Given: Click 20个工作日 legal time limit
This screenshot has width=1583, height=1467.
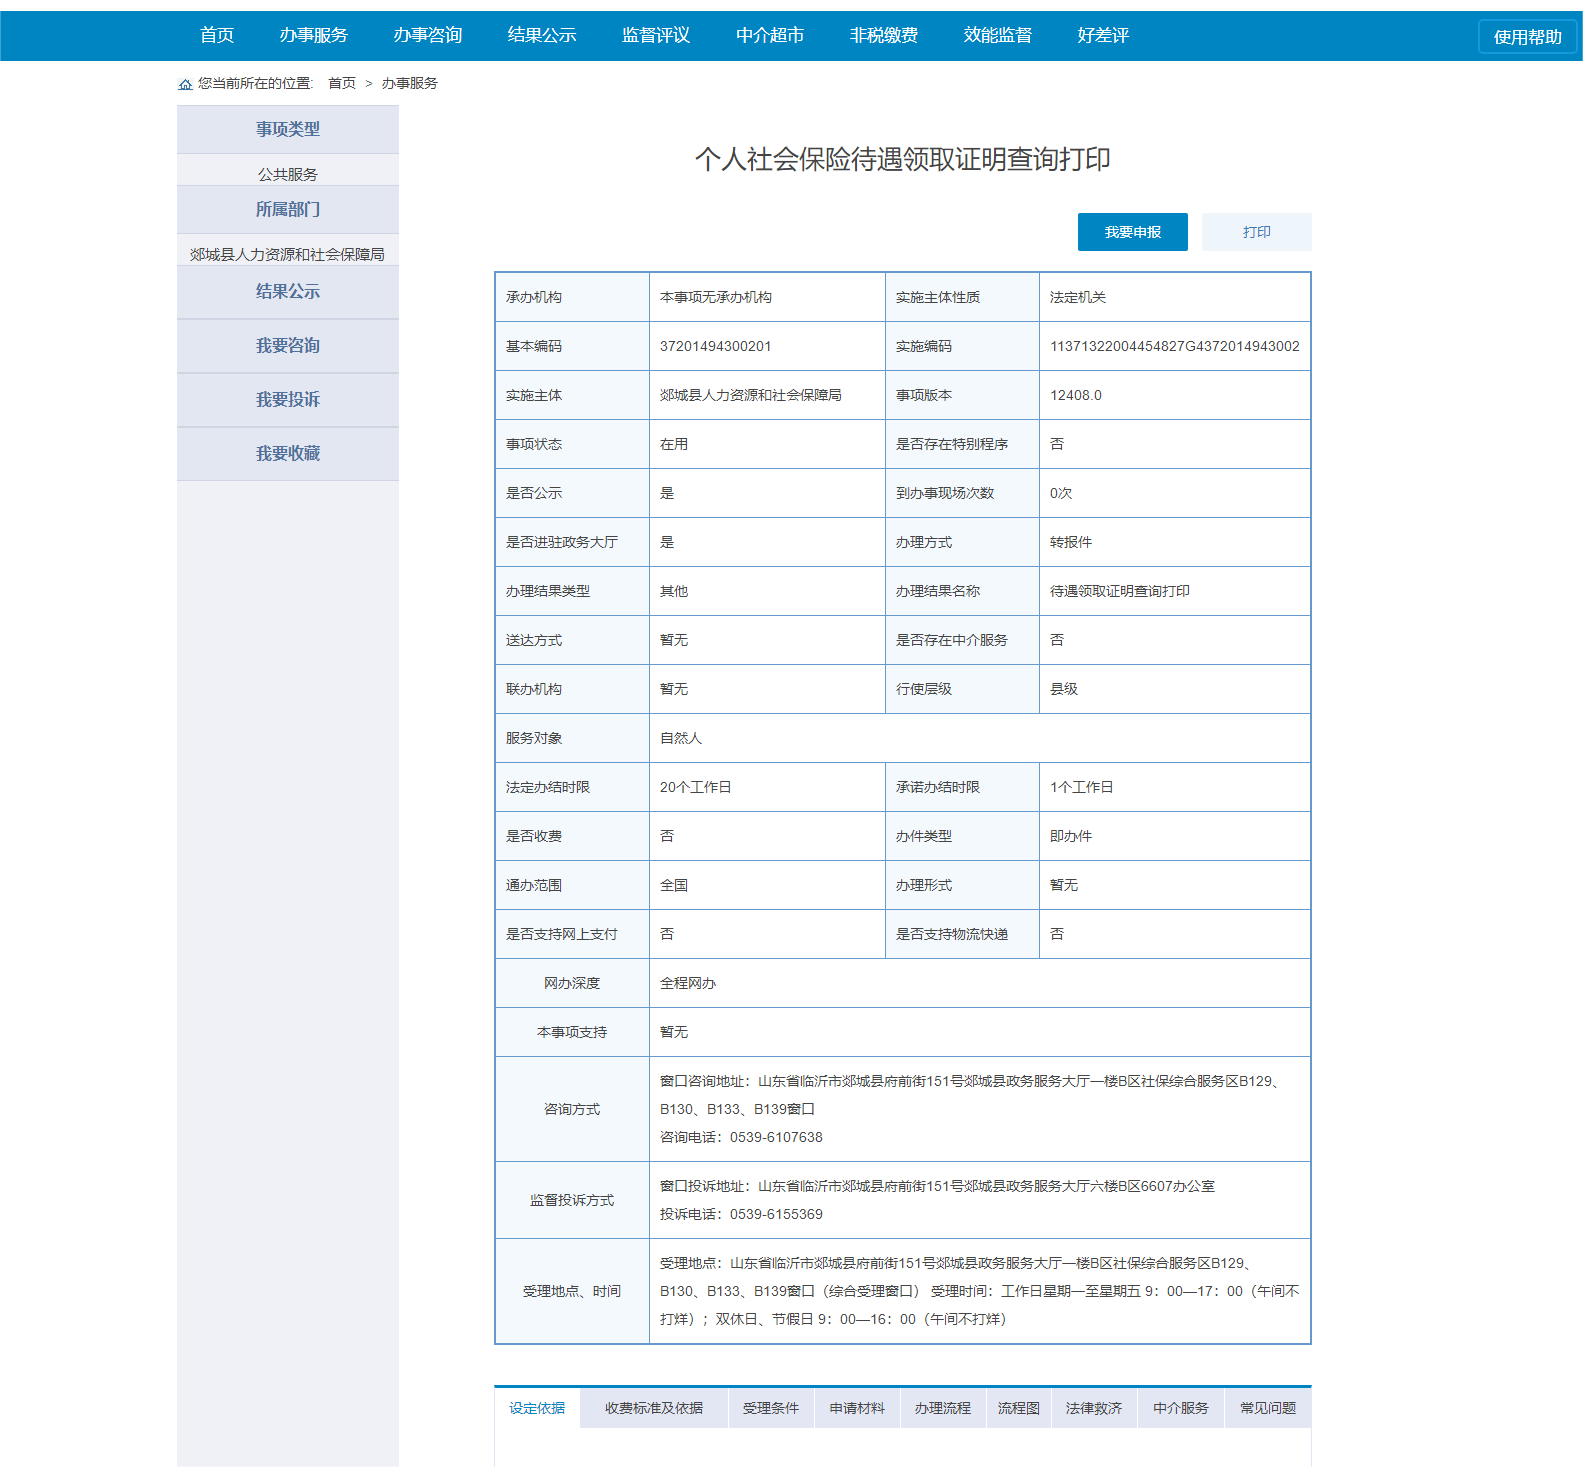Looking at the screenshot, I should 696,787.
